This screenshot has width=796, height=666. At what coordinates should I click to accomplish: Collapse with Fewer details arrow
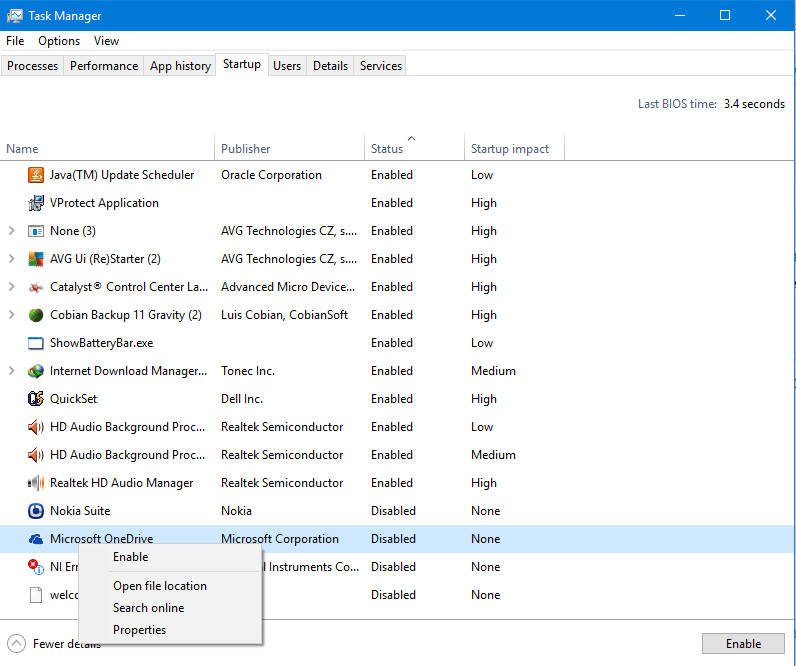(x=16, y=644)
